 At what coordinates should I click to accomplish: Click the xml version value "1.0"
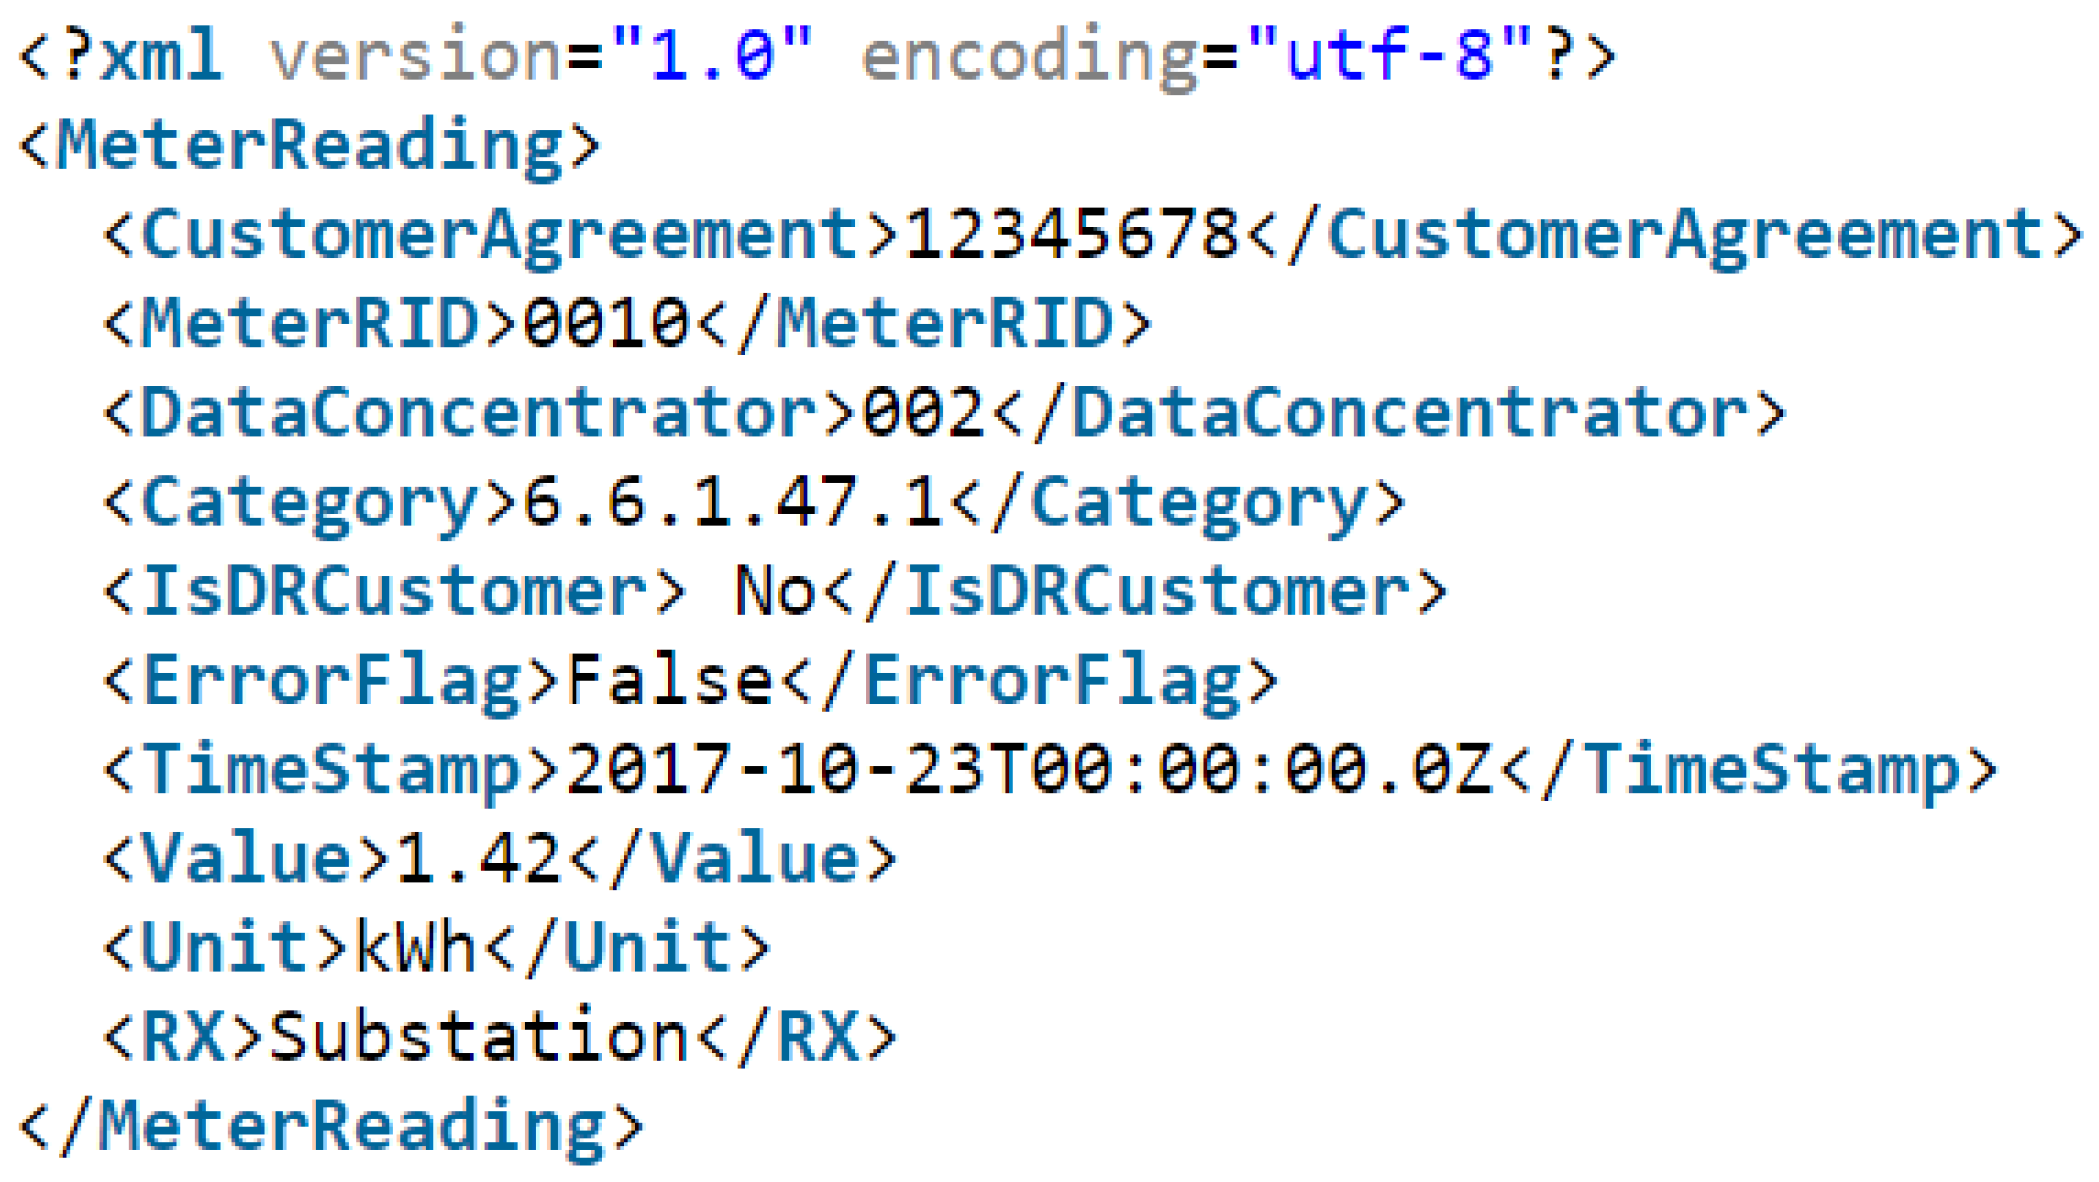tap(711, 54)
